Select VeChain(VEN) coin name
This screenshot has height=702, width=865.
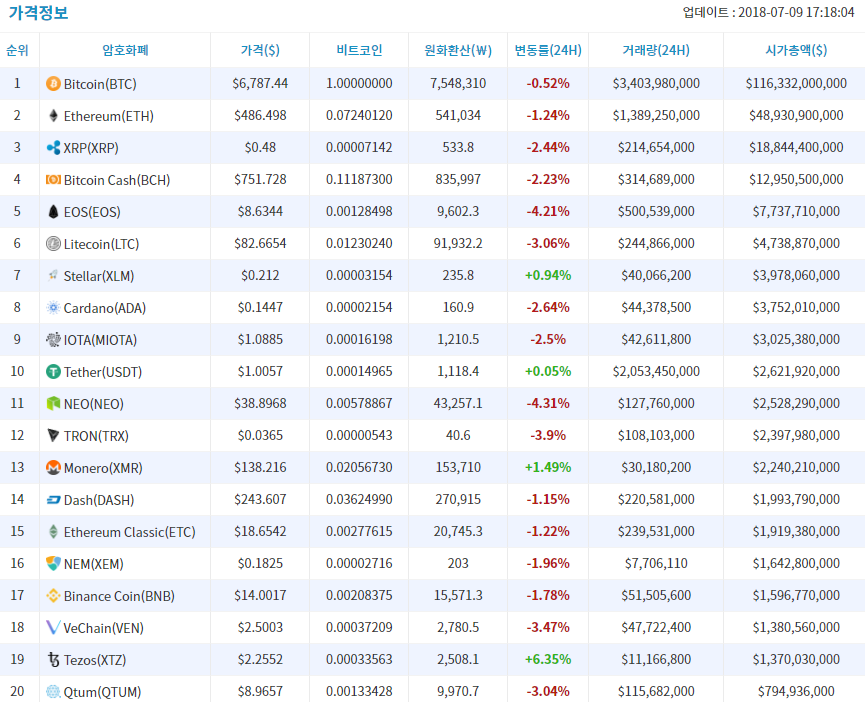(x=104, y=628)
